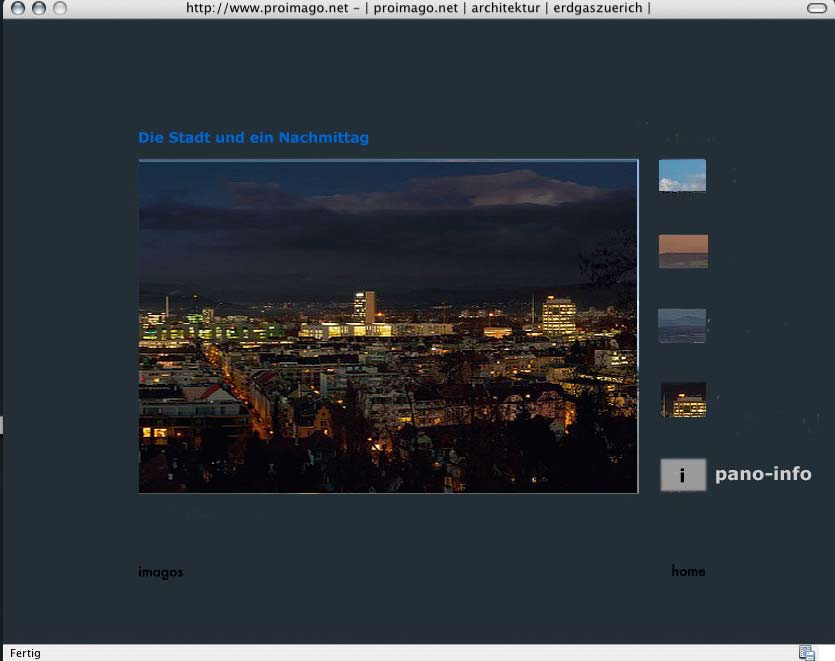Click the pano-info label text
This screenshot has height=661, width=835.
[763, 474]
